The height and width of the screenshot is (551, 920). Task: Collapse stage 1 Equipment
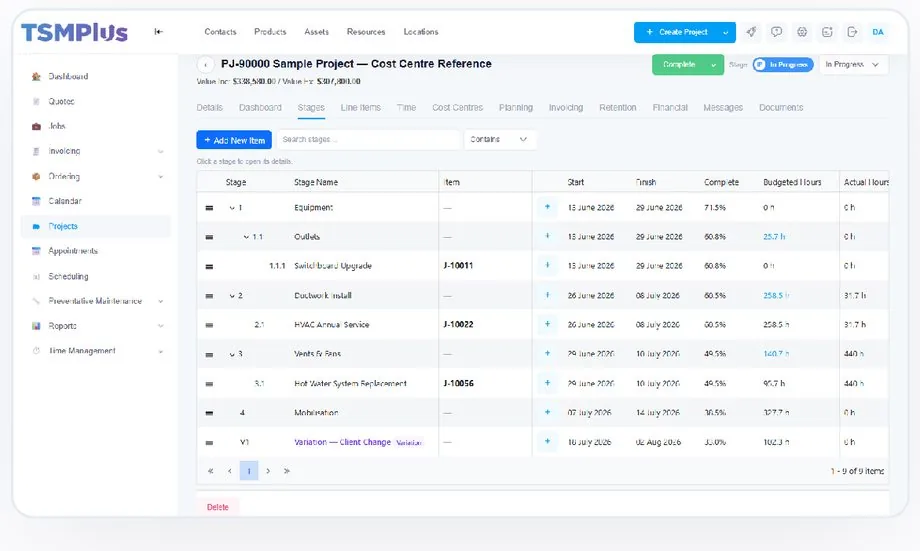[232, 208]
